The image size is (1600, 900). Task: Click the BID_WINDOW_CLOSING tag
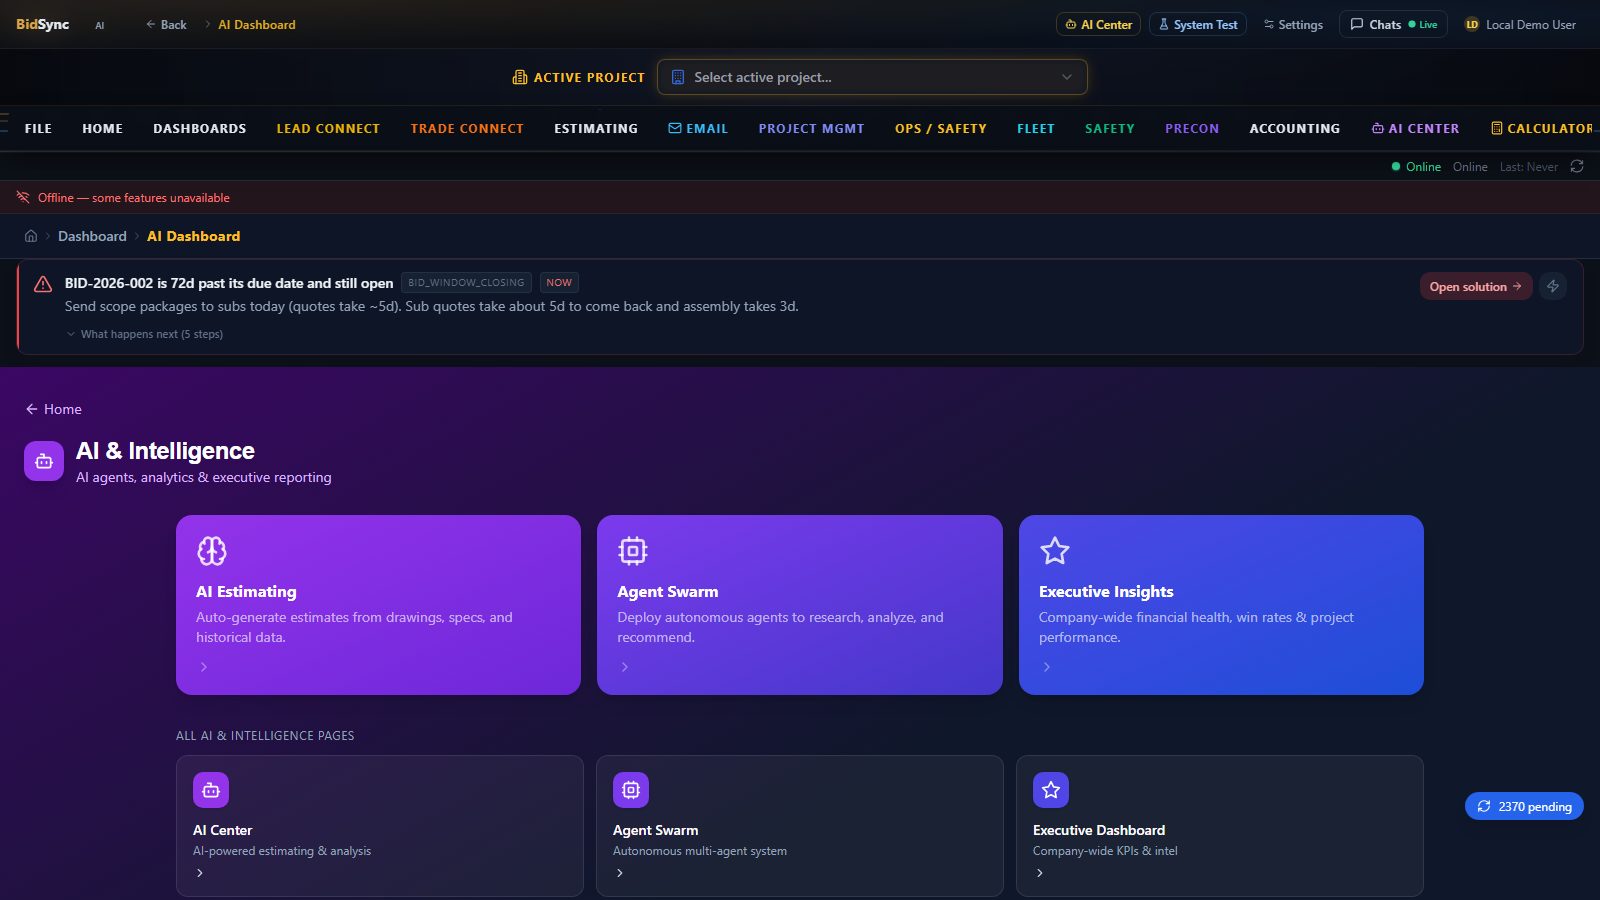click(x=466, y=283)
